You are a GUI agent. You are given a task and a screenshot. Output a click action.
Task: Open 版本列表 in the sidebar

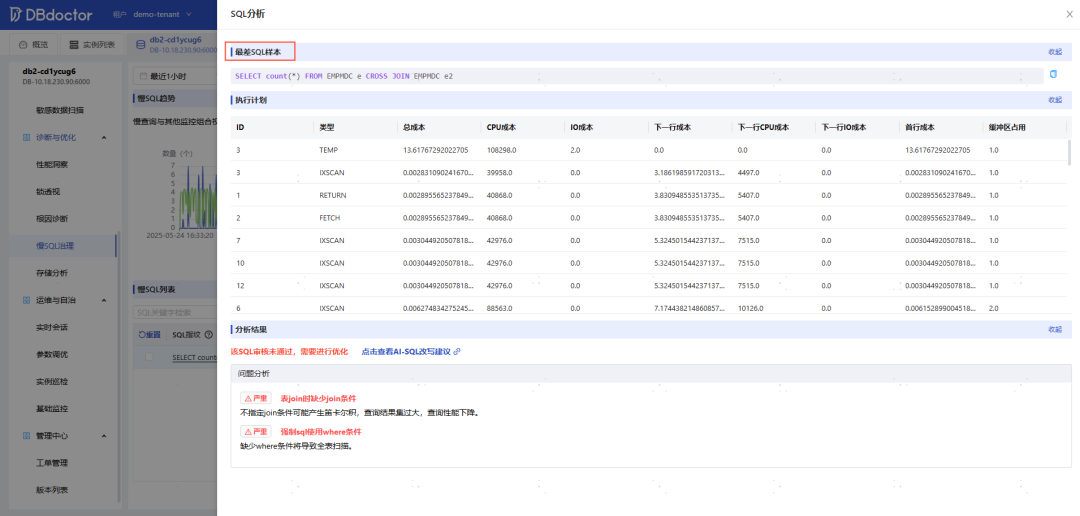point(52,491)
